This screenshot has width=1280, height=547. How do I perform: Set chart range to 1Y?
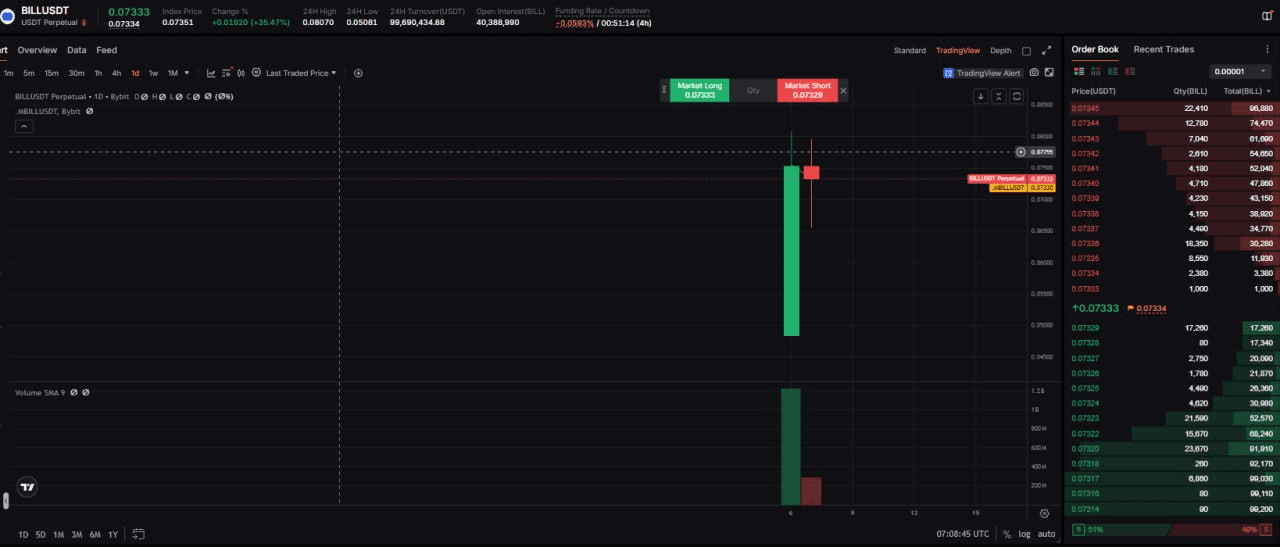click(x=112, y=534)
